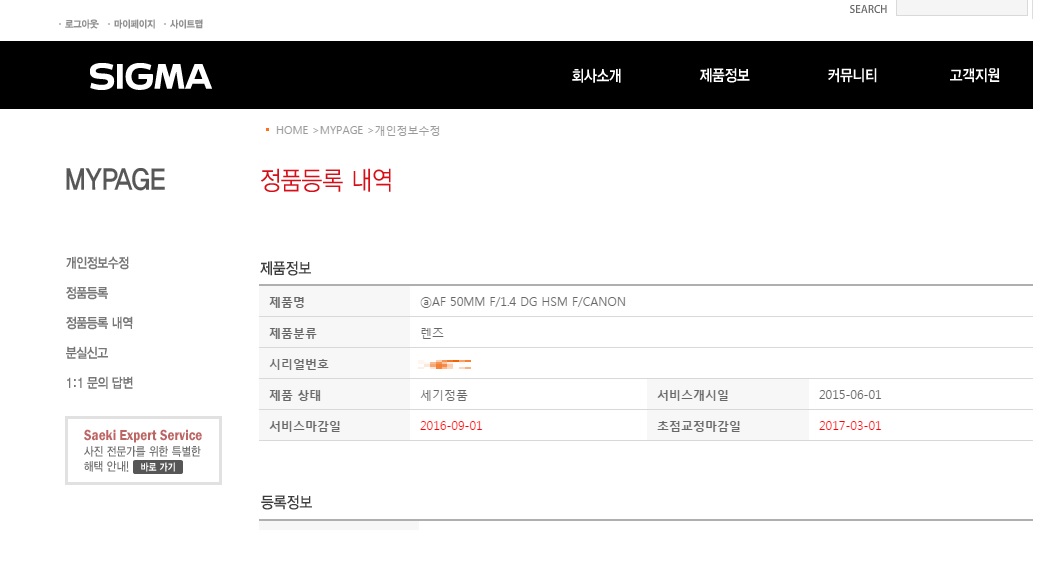Viewport: 1051px width, 569px height.
Task: Open the 회사소개 menu
Action: 596,75
